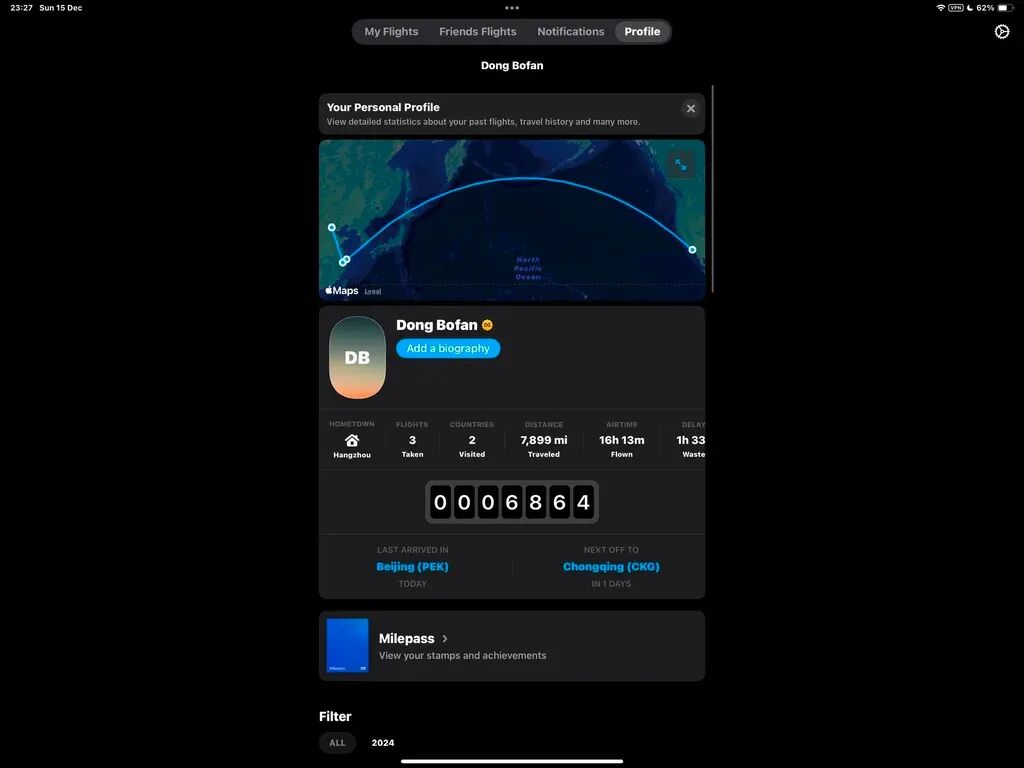Dismiss the Your Personal Profile banner
The width and height of the screenshot is (1024, 768).
coord(690,108)
